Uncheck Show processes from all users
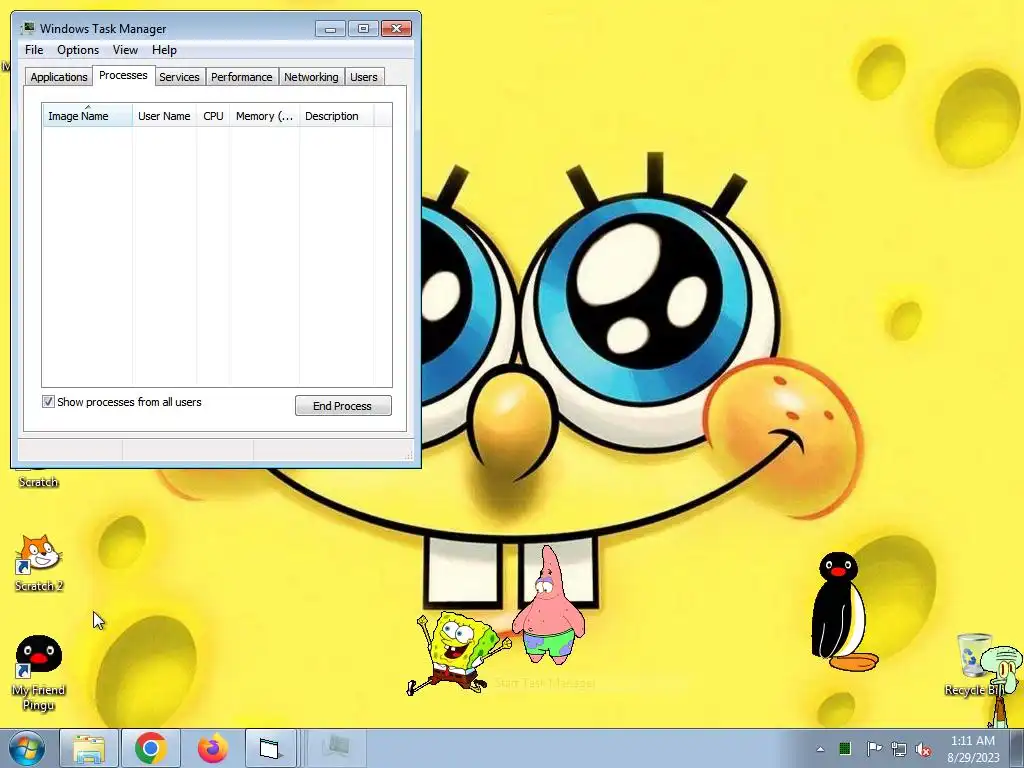Screen dimensions: 1024x768 click(x=48, y=402)
